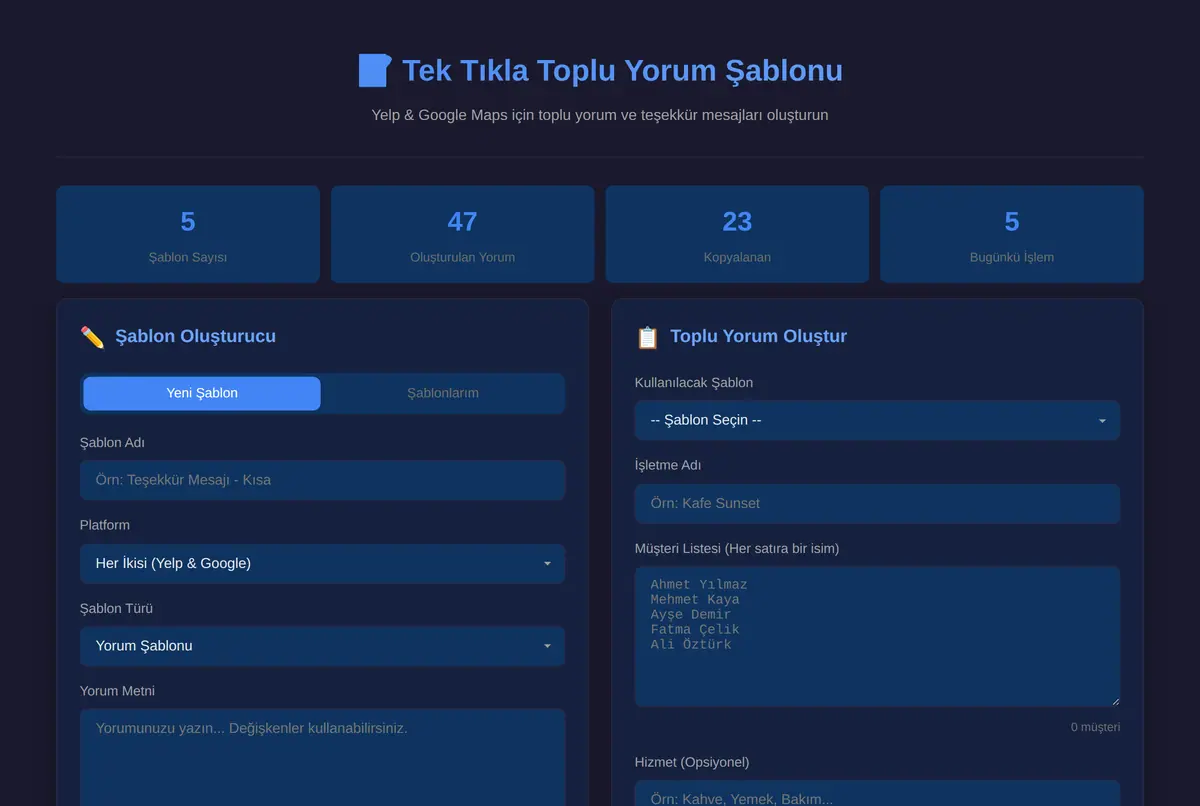Image resolution: width=1200 pixels, height=806 pixels.
Task: Open the Şablonlarım tab
Action: click(443, 393)
